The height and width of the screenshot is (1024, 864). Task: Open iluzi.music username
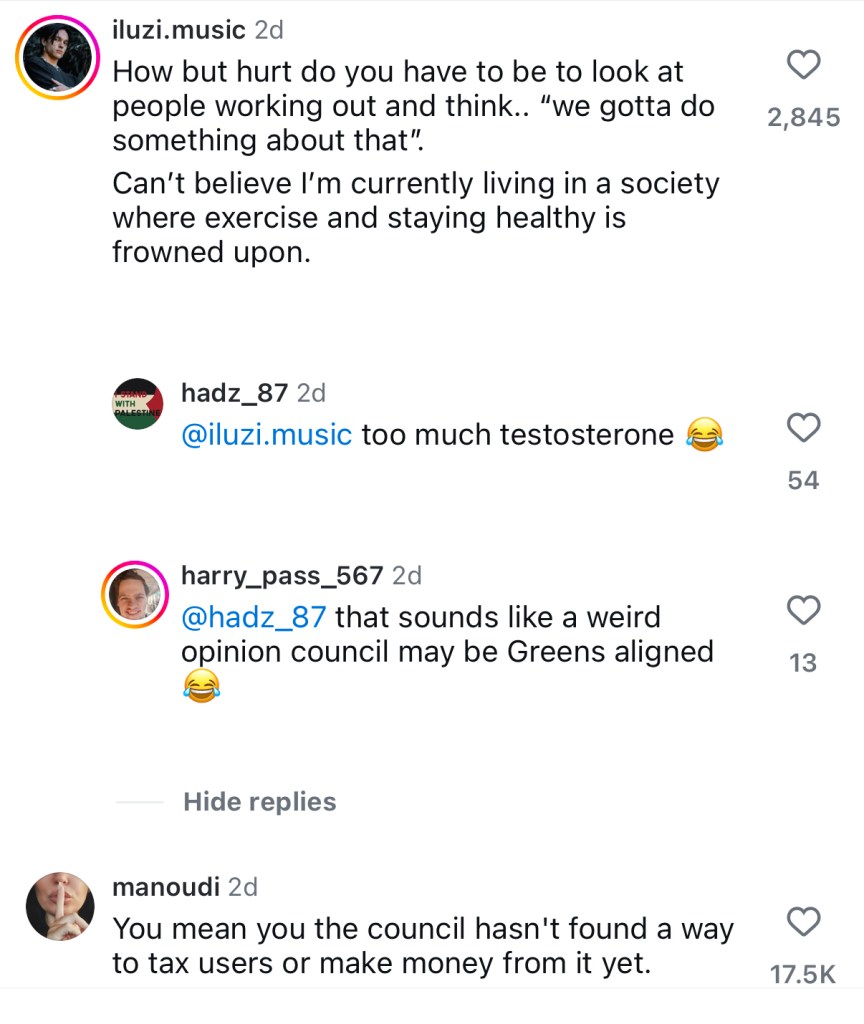pos(178,30)
